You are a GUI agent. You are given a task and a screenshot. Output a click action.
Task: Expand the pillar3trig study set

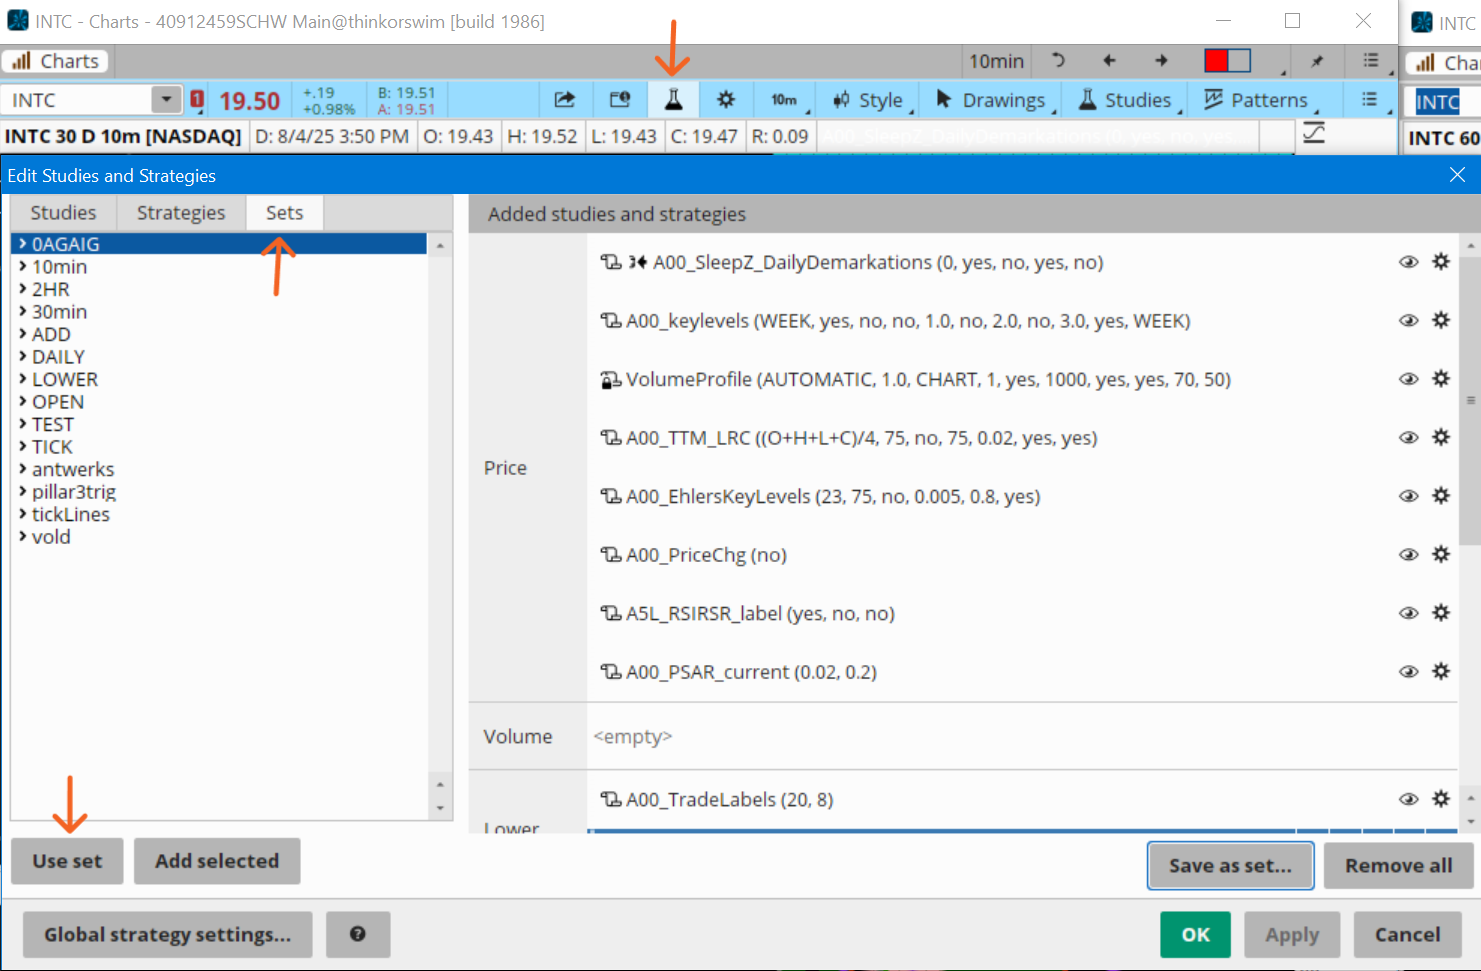coord(23,492)
